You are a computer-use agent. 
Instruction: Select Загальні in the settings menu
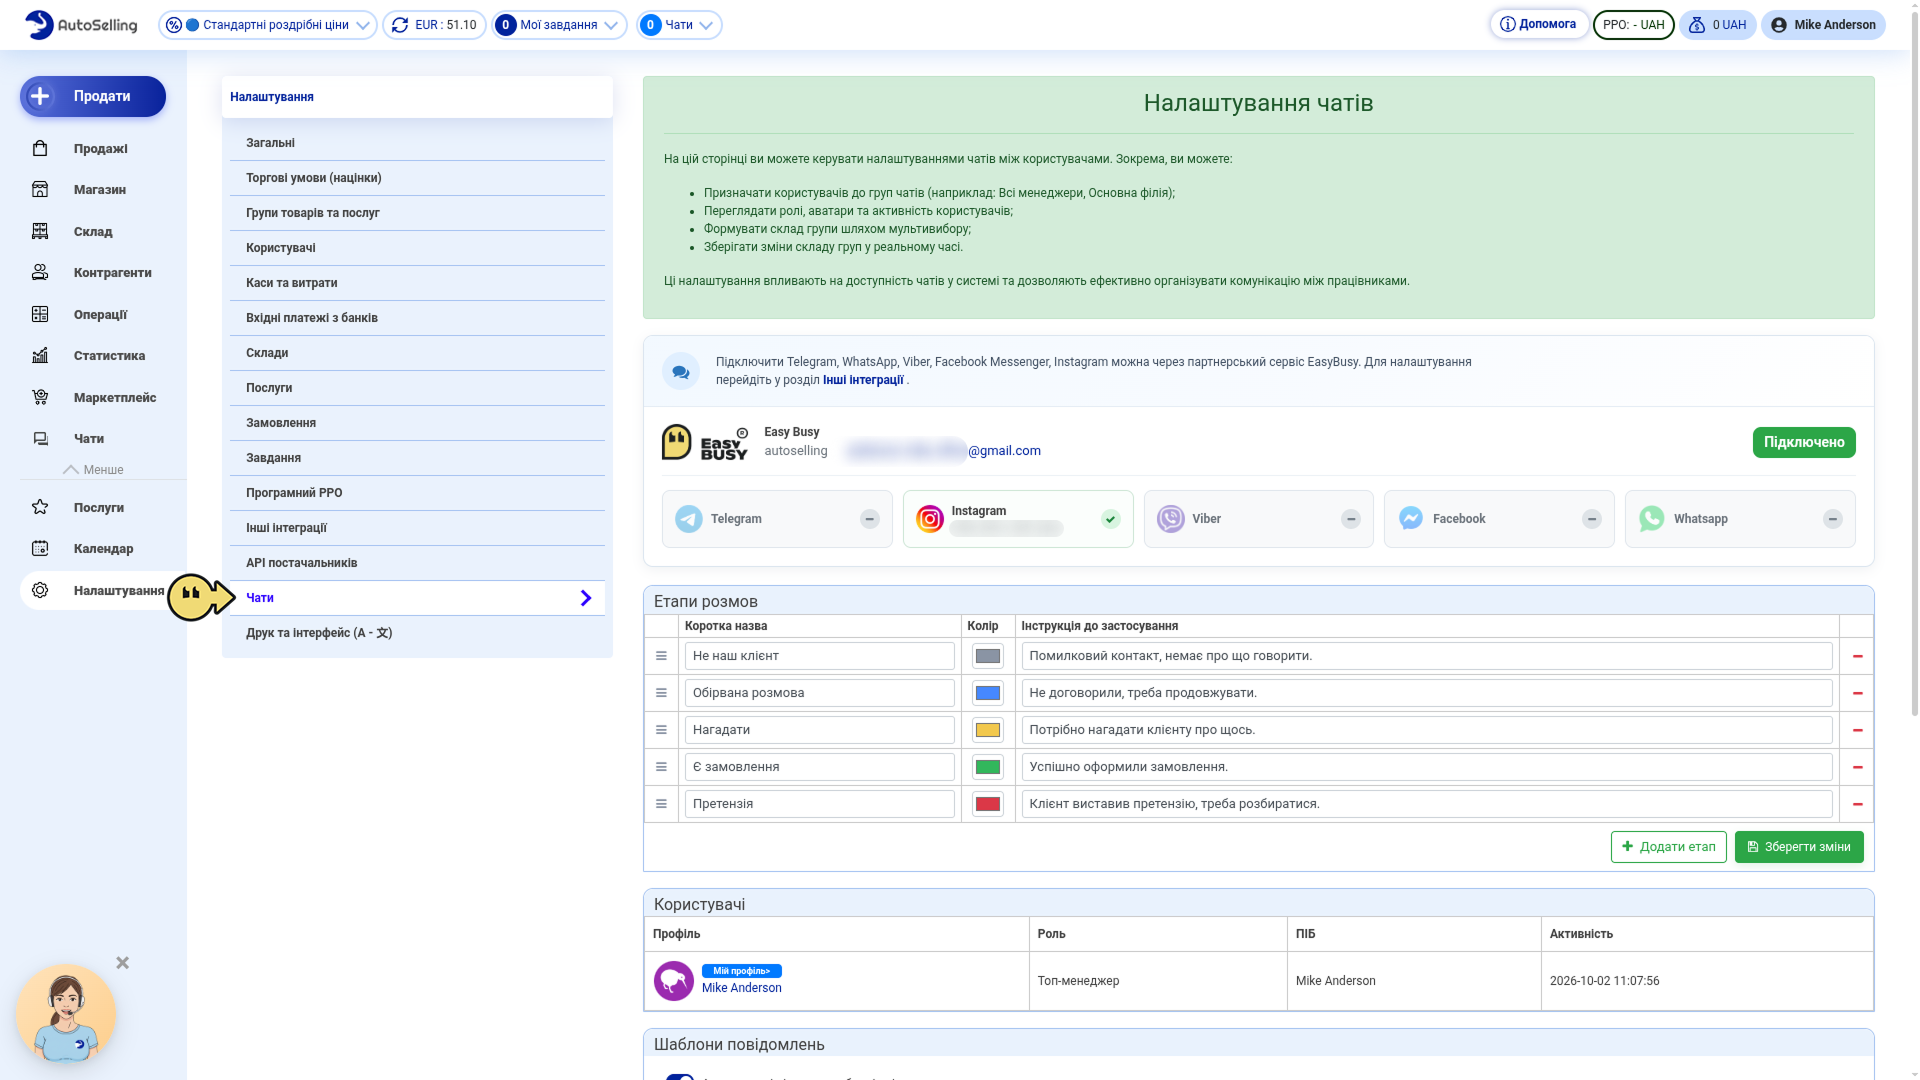[x=417, y=143]
